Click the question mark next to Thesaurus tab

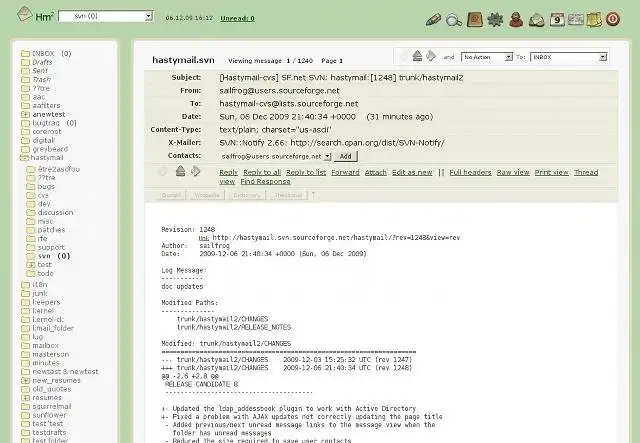click(313, 195)
